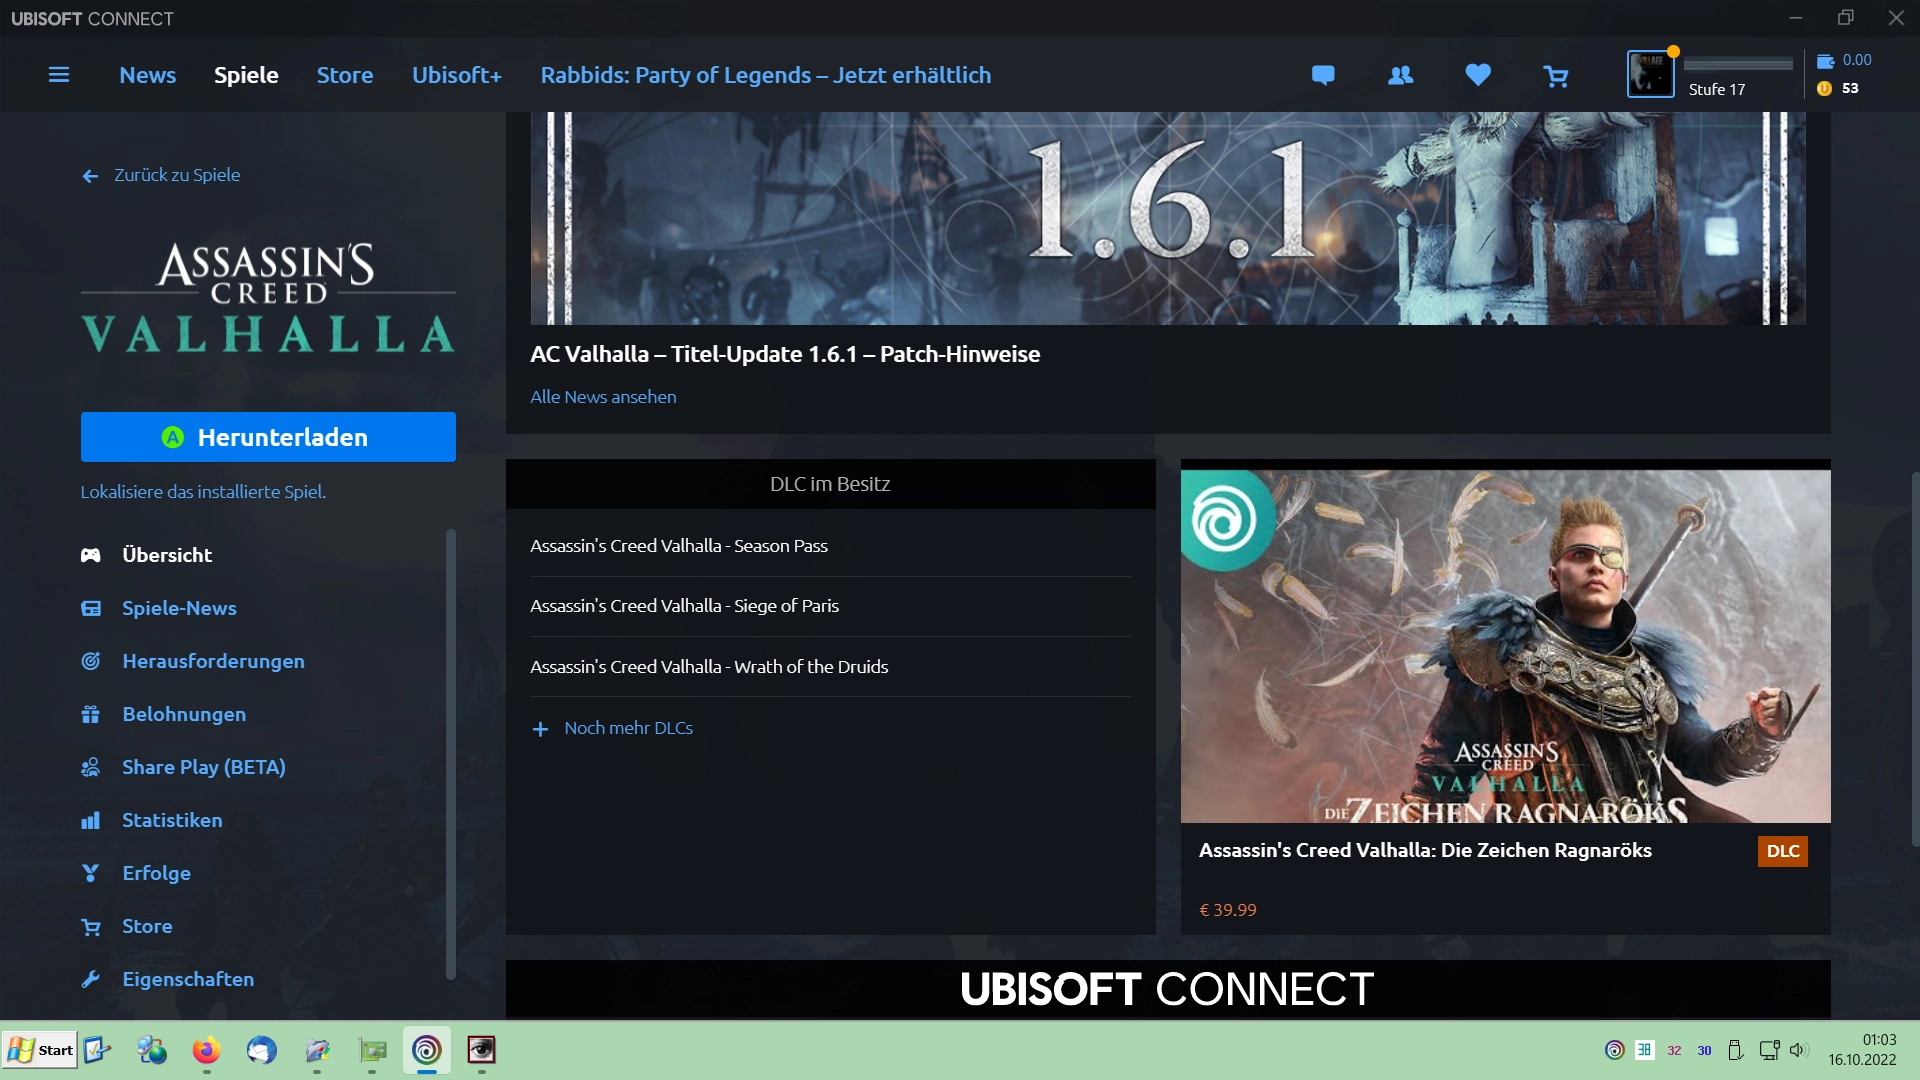1920x1080 pixels.
Task: Open Herausforderungen in the sidebar
Action: [x=193, y=661]
